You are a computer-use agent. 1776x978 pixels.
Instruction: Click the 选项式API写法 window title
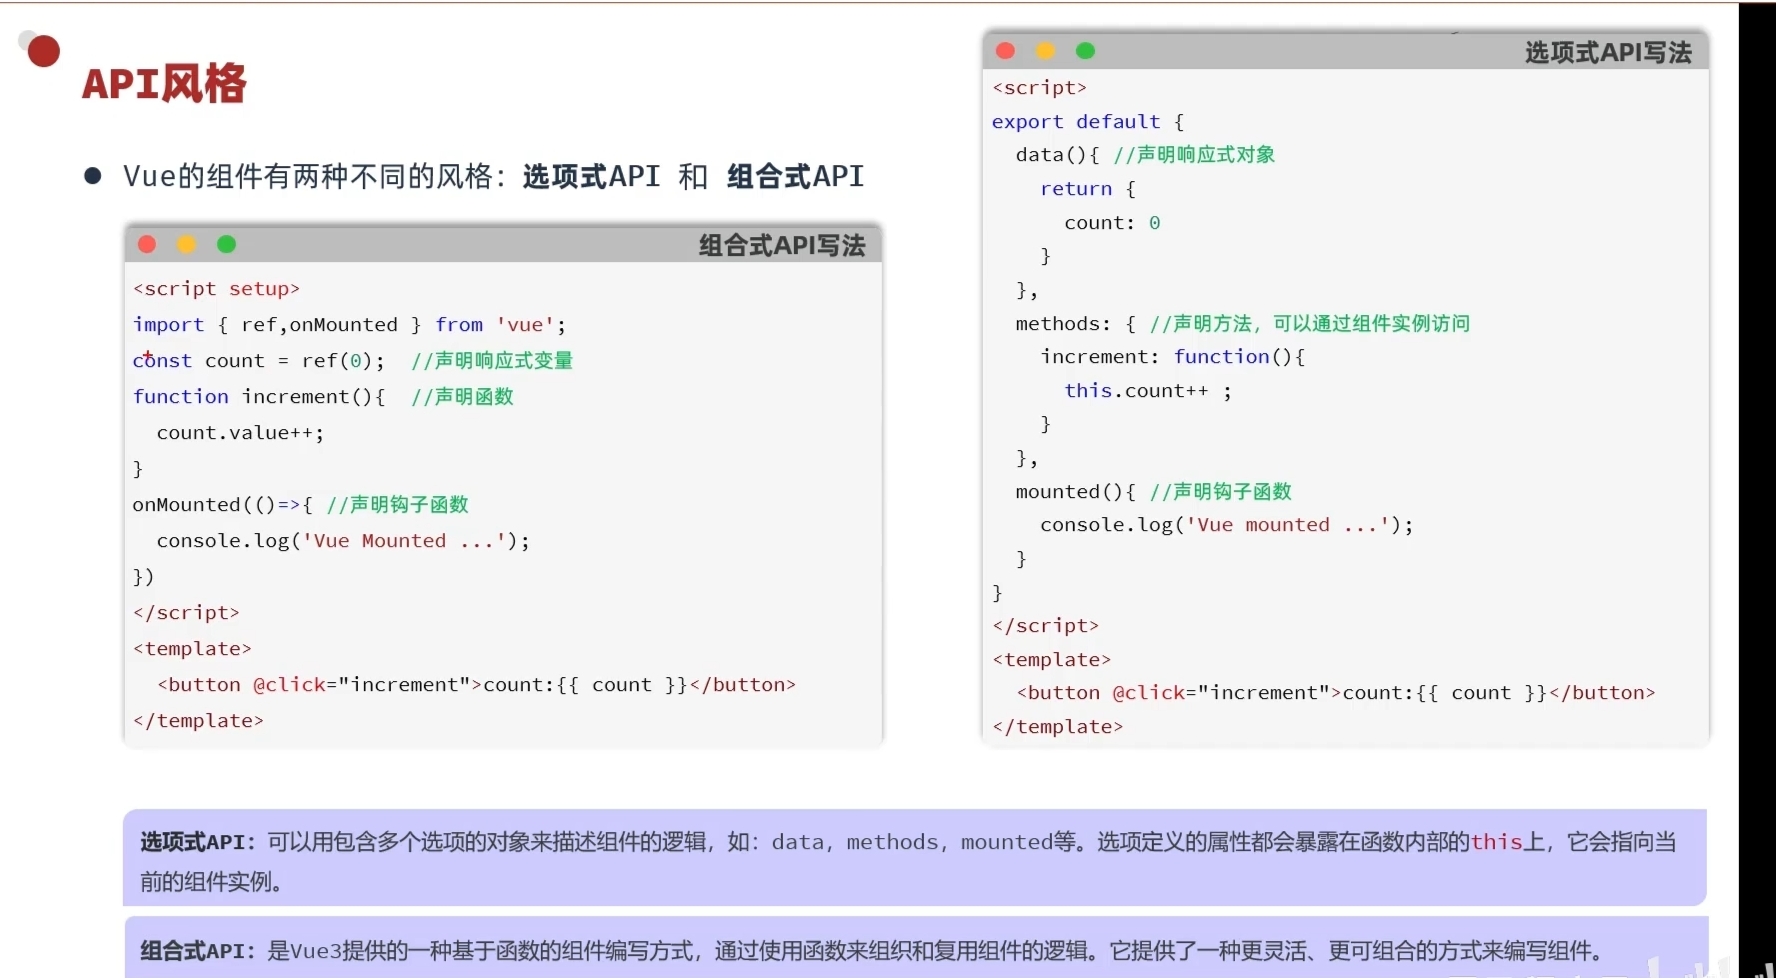1608,52
